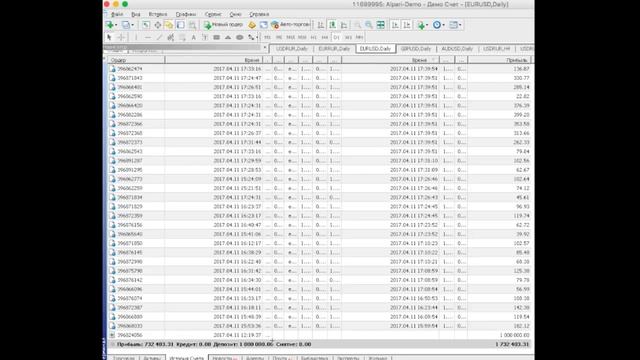Select the Text 'A' tool

193,37
